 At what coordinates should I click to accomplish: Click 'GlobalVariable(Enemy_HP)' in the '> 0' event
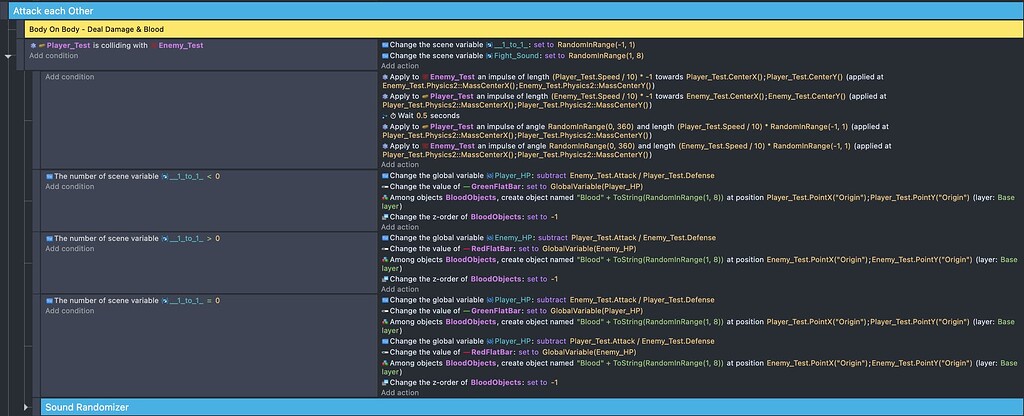pos(588,248)
